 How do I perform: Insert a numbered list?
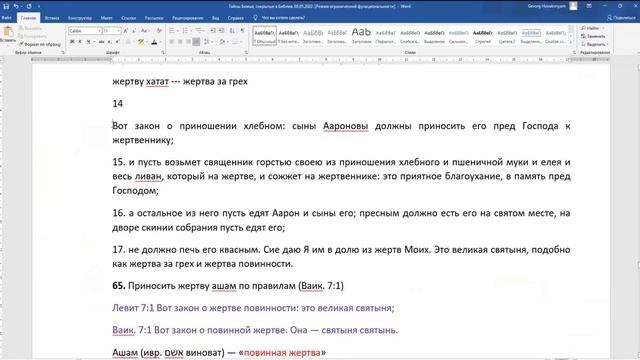tap(185, 31)
